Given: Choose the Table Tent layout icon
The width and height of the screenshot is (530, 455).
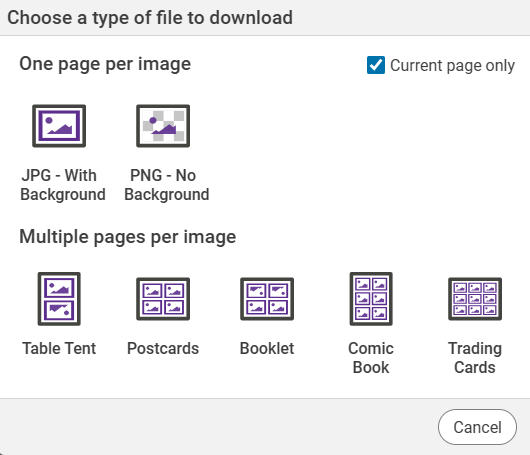Looking at the screenshot, I should coord(59,299).
